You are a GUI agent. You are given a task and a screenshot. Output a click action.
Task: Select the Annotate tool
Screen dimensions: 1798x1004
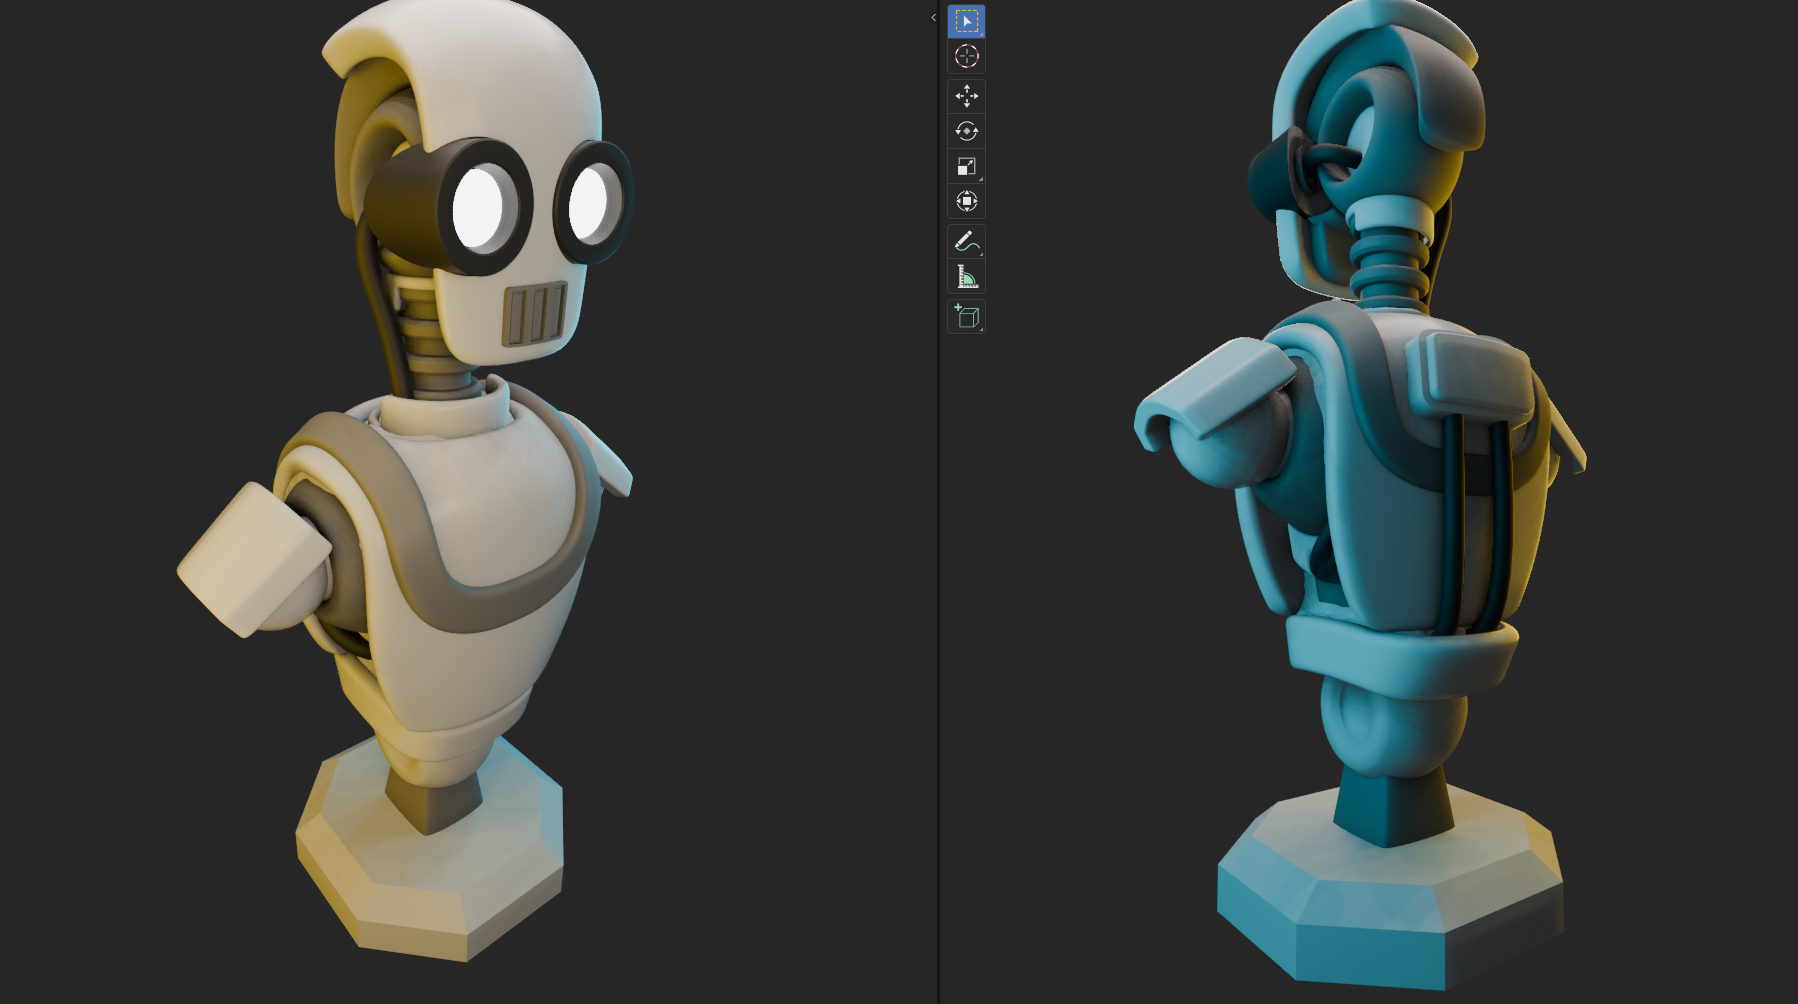pyautogui.click(x=966, y=240)
